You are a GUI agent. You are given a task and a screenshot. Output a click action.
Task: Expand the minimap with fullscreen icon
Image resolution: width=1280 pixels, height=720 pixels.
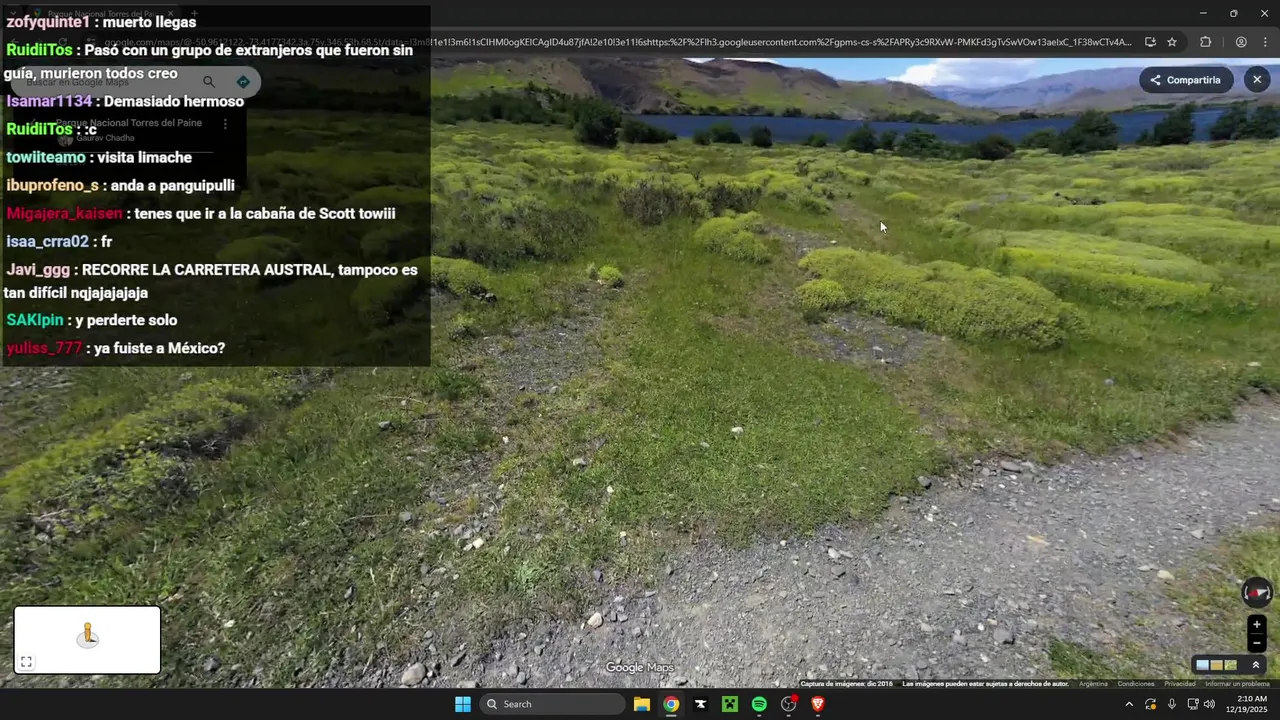coord(26,662)
